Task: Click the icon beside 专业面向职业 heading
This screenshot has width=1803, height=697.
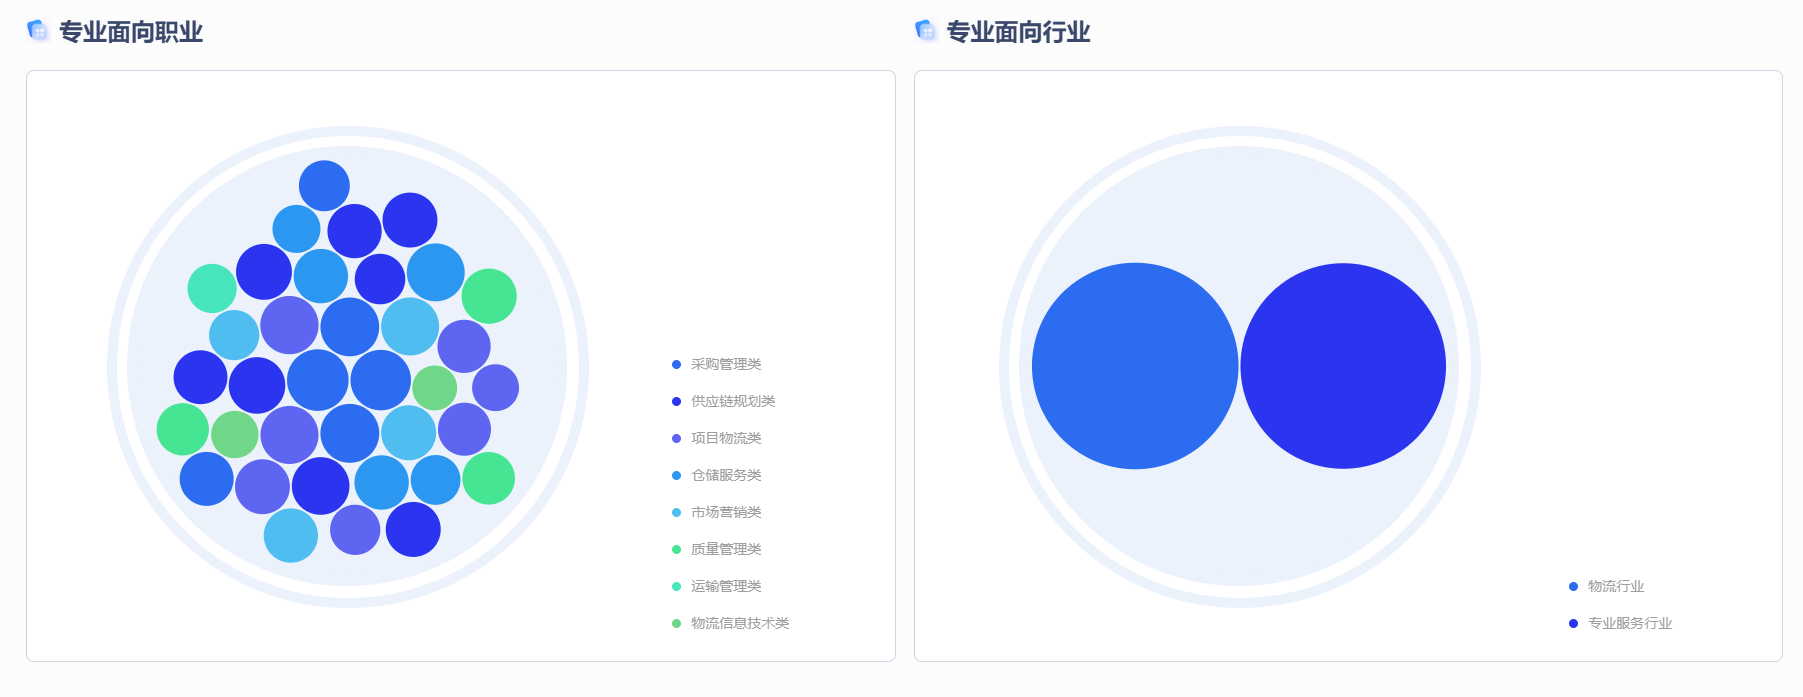Action: click(x=38, y=31)
